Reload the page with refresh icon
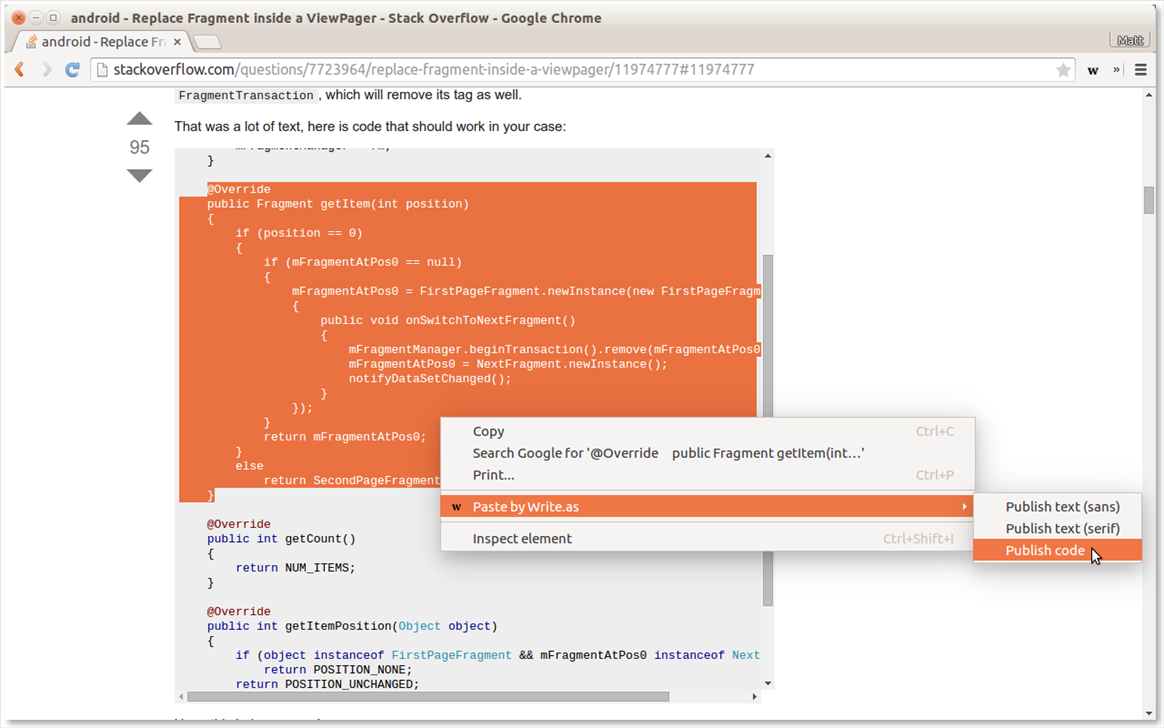Screen dimensions: 1164x728 (x=72, y=70)
